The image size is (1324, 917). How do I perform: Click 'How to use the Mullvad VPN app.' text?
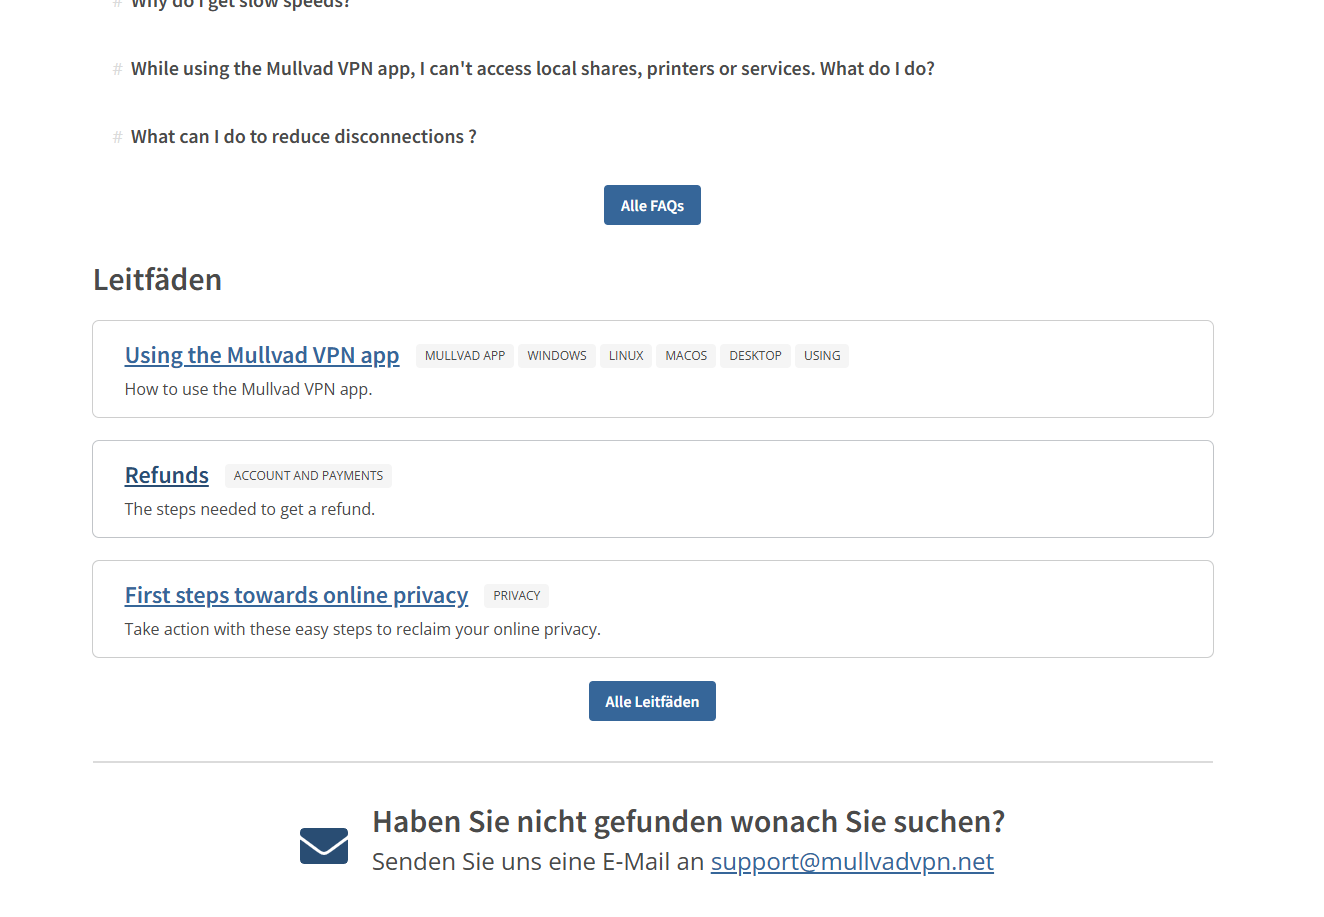coord(248,389)
